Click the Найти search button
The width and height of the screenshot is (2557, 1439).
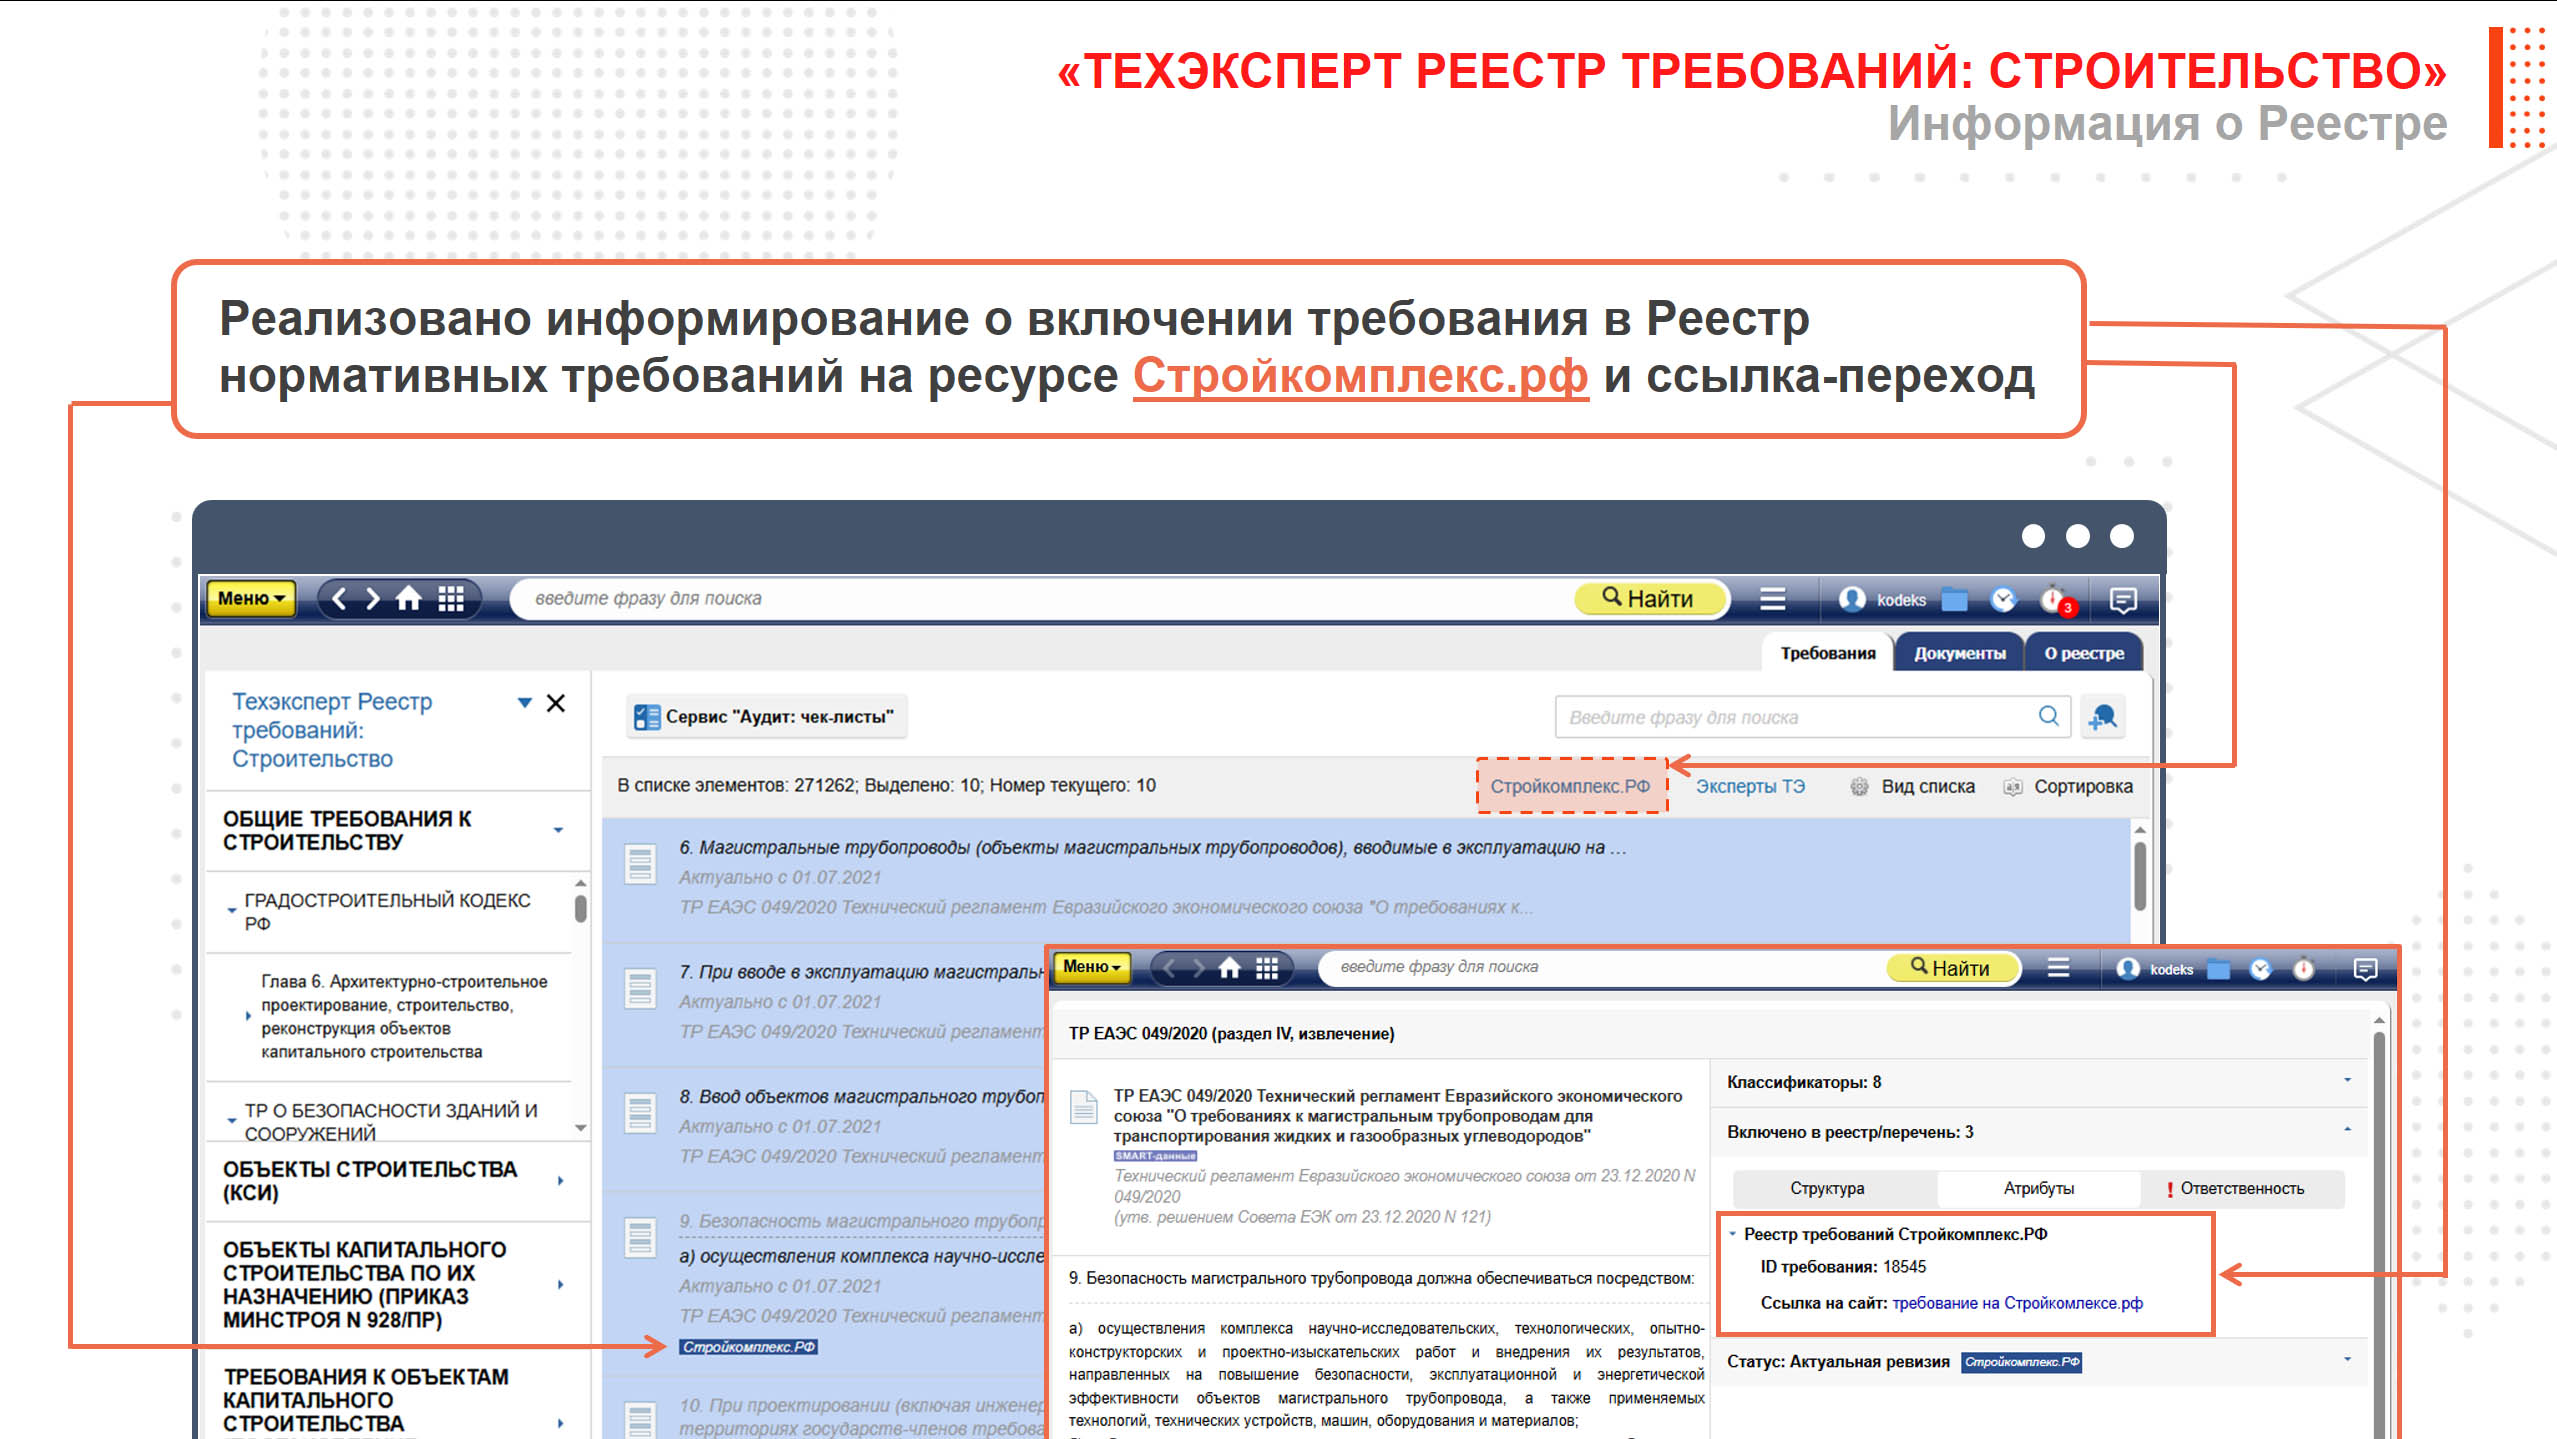1649,599
